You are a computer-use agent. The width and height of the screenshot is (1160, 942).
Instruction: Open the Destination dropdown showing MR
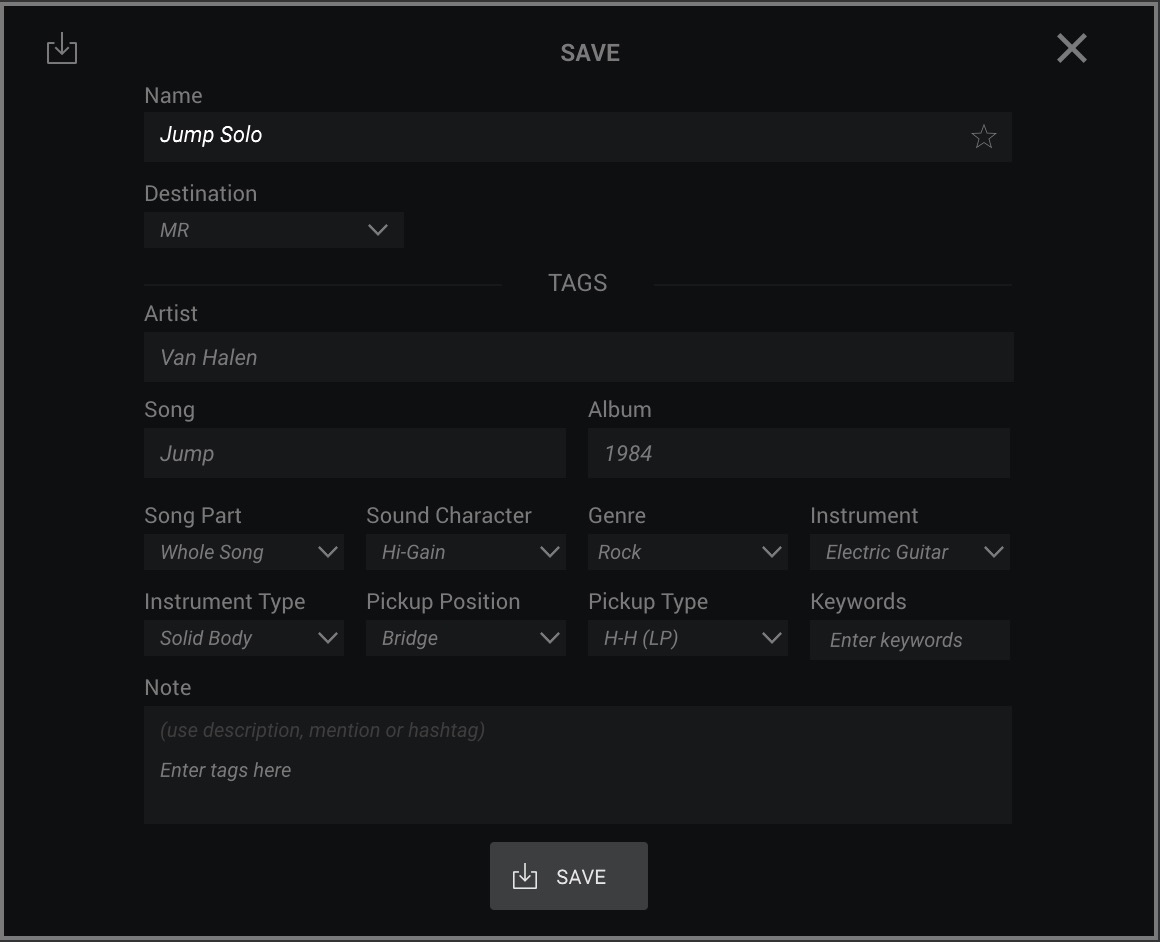(274, 230)
